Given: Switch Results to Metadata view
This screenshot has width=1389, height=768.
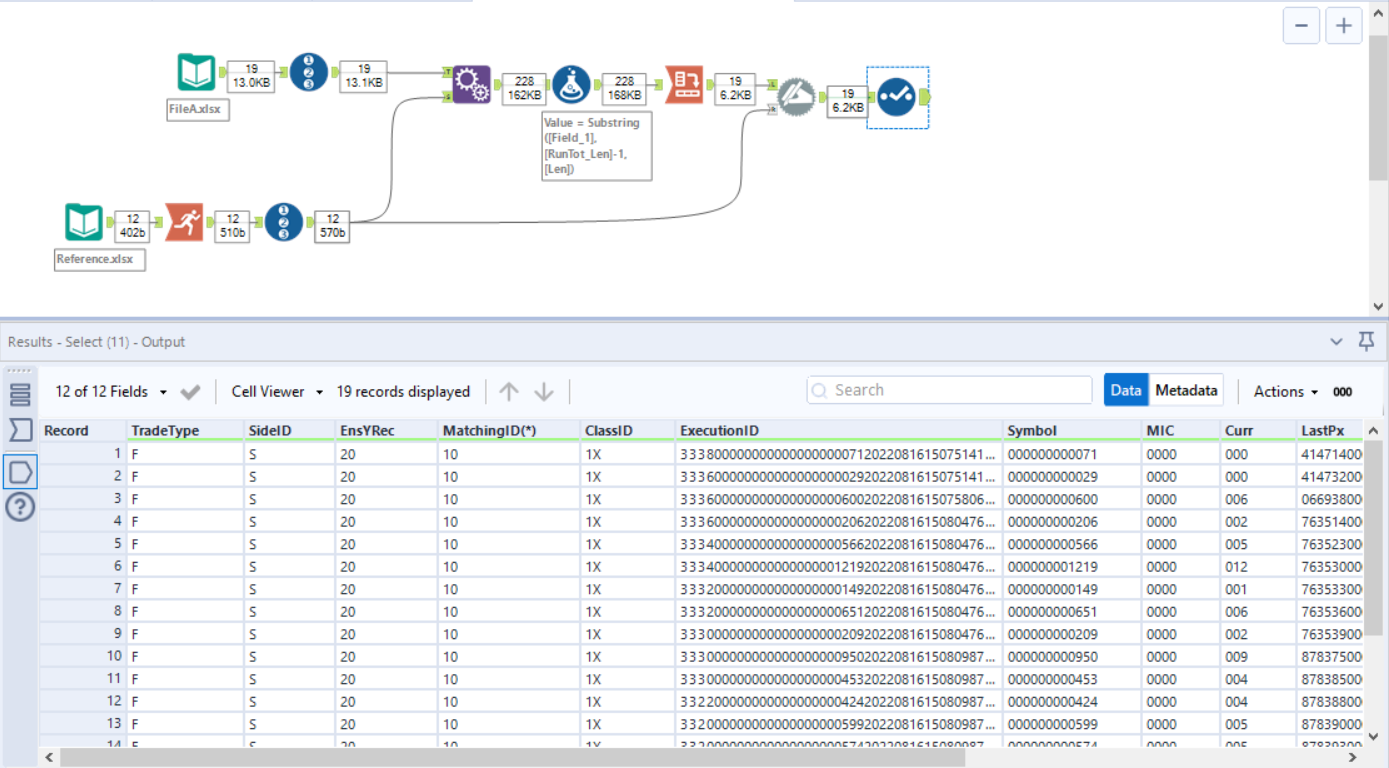Looking at the screenshot, I should point(1186,390).
